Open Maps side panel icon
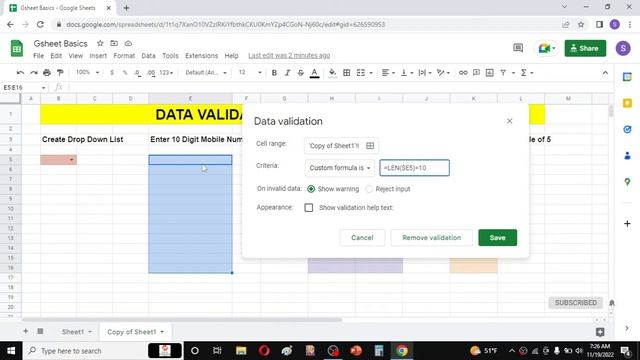Screen dimensions: 640x360 click(x=627, y=182)
